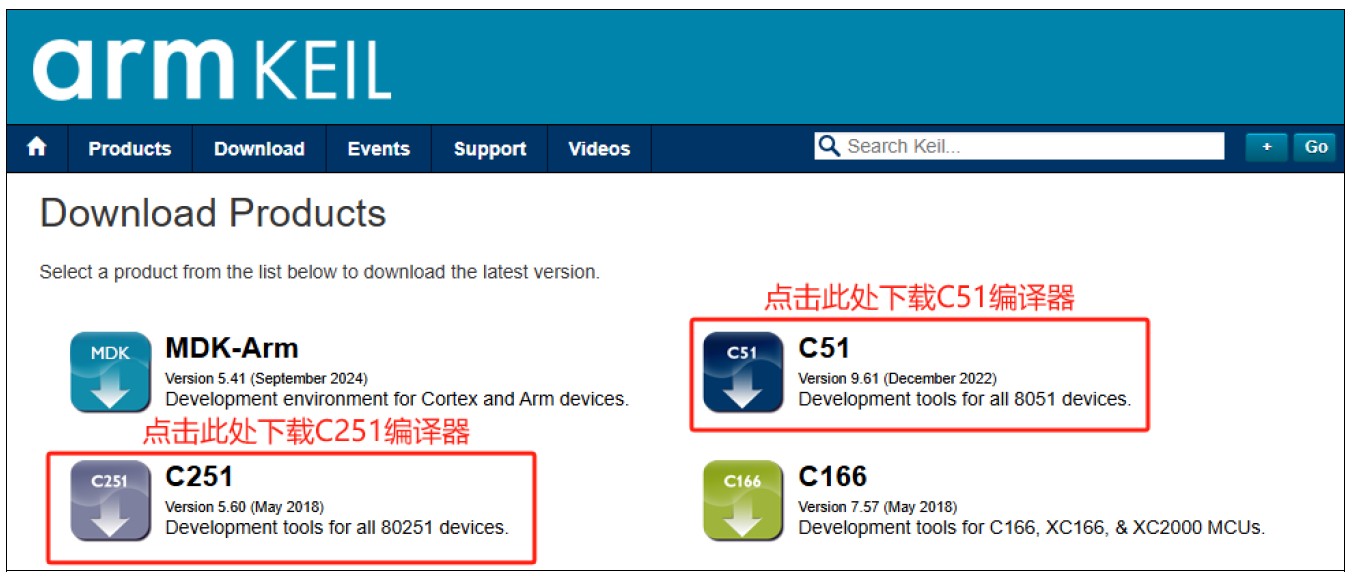
Task: Open the Download menu
Action: pos(259,149)
